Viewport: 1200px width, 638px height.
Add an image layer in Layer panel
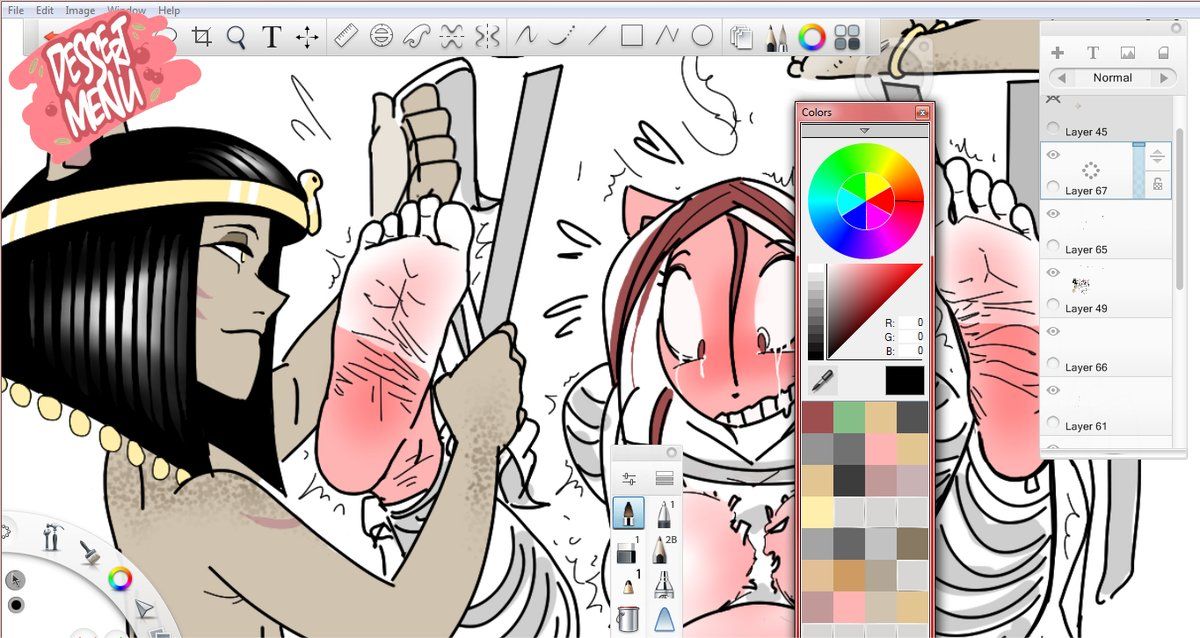click(1128, 52)
